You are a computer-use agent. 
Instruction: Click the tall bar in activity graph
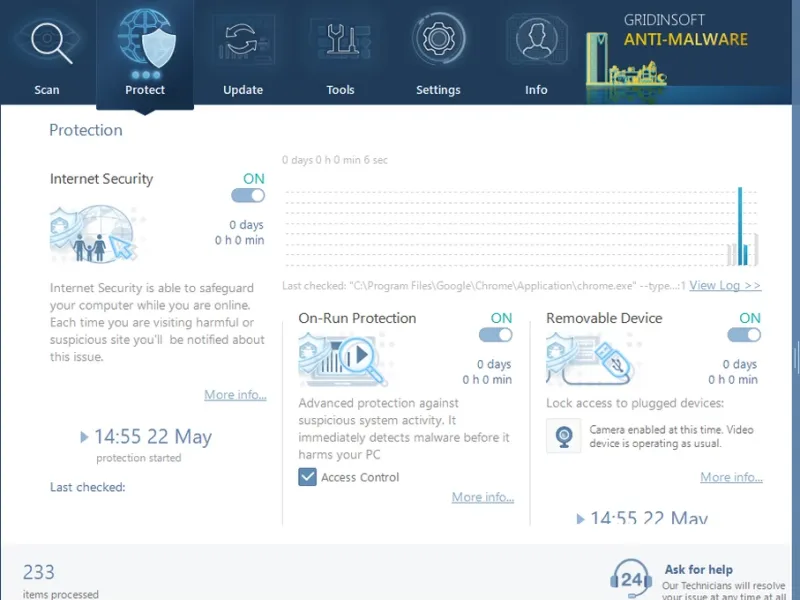click(740, 226)
